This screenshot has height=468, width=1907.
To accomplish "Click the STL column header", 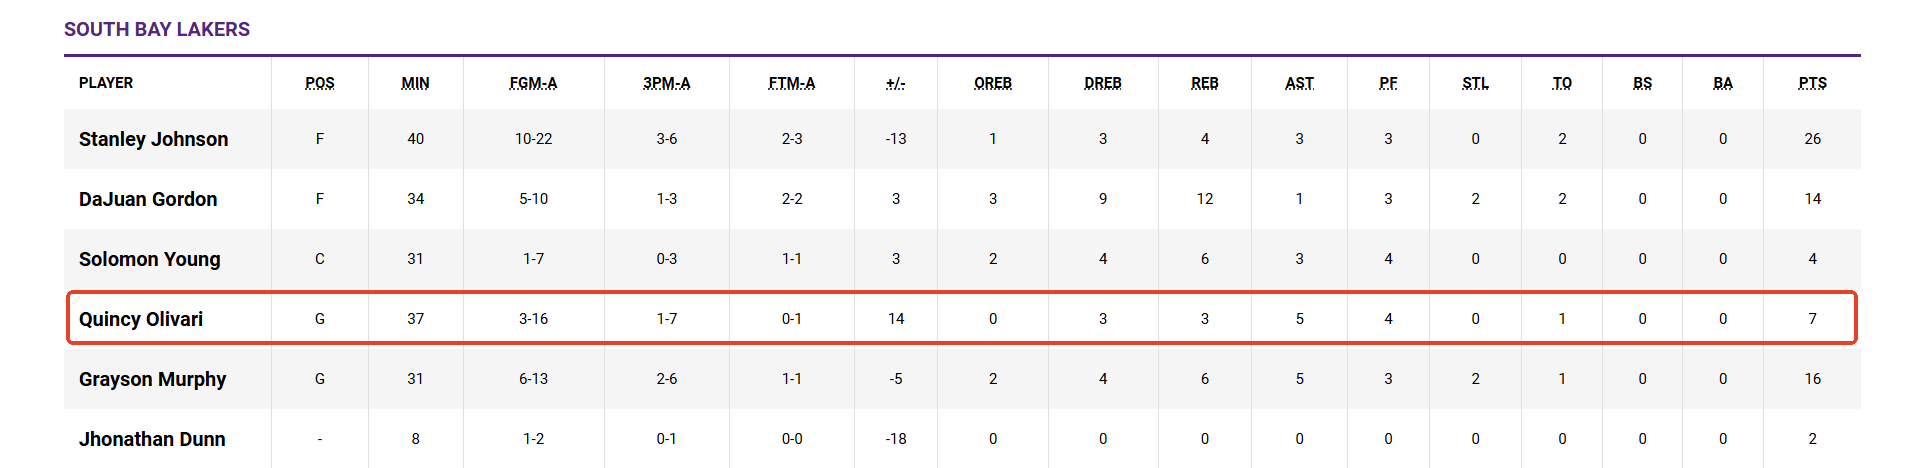I will point(1475,83).
